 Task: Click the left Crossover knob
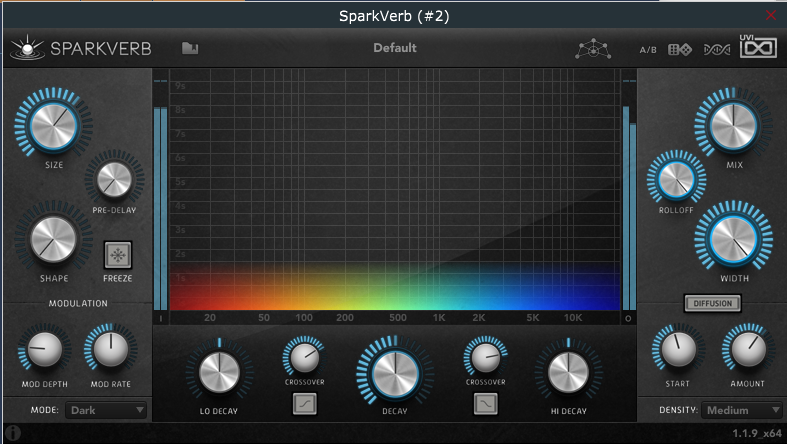[x=304, y=357]
